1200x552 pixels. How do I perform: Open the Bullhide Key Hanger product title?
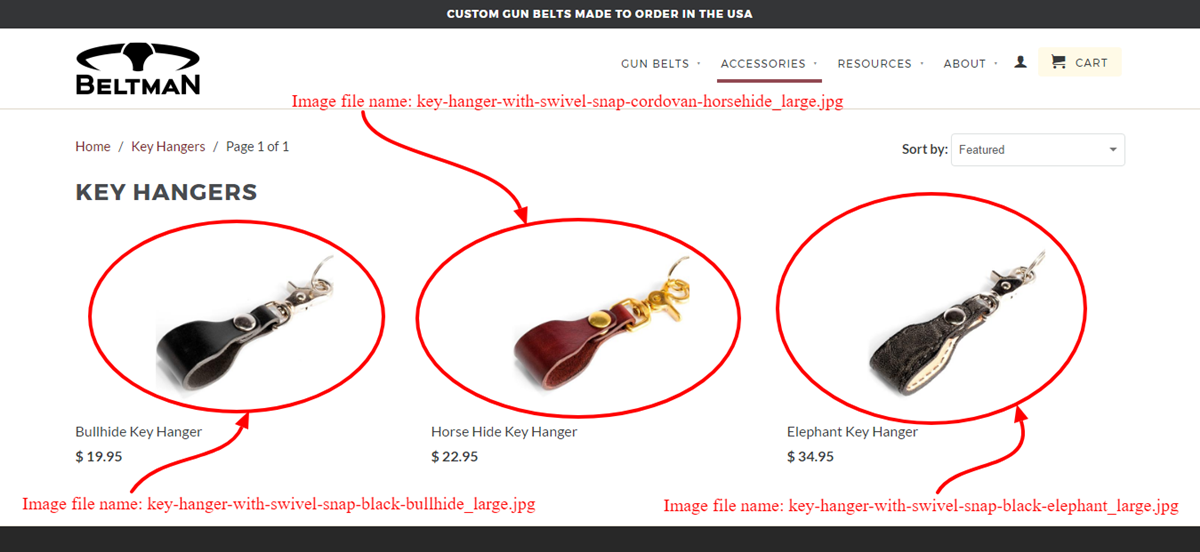click(x=139, y=432)
